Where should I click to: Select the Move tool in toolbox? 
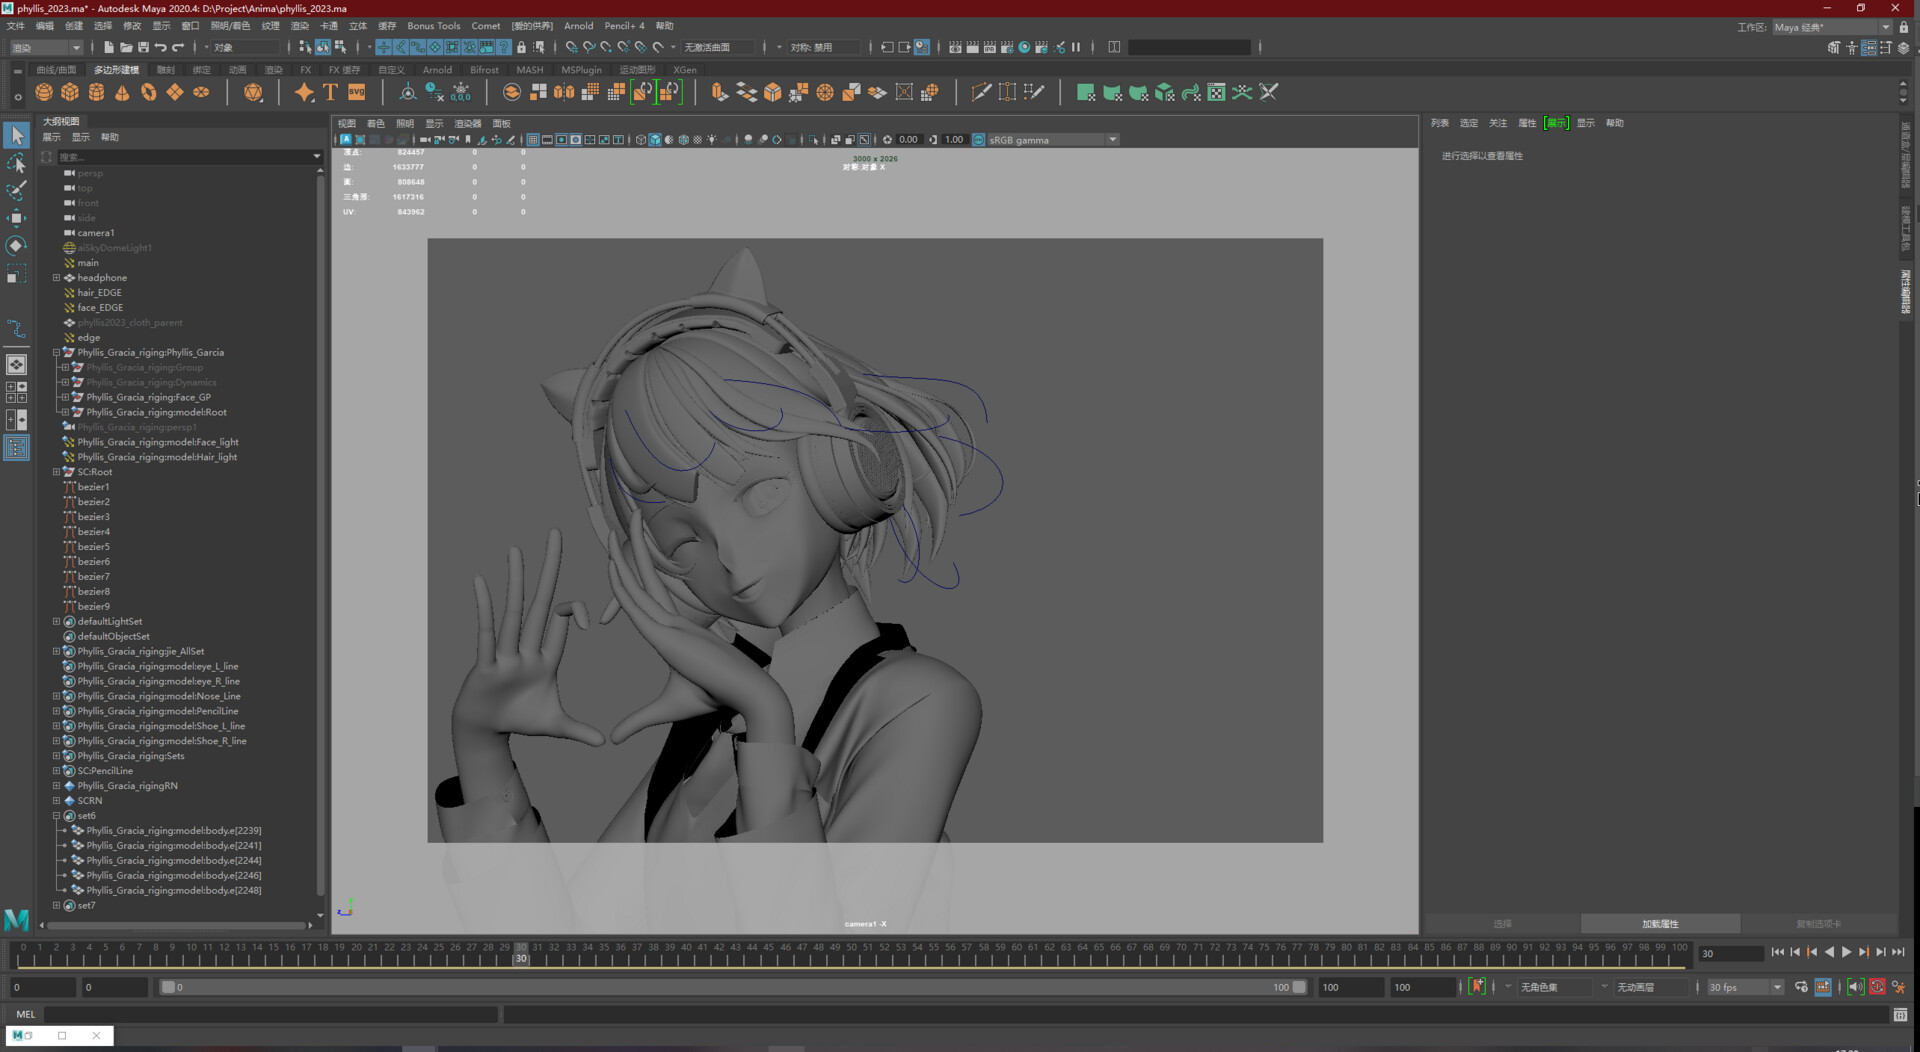(x=16, y=218)
